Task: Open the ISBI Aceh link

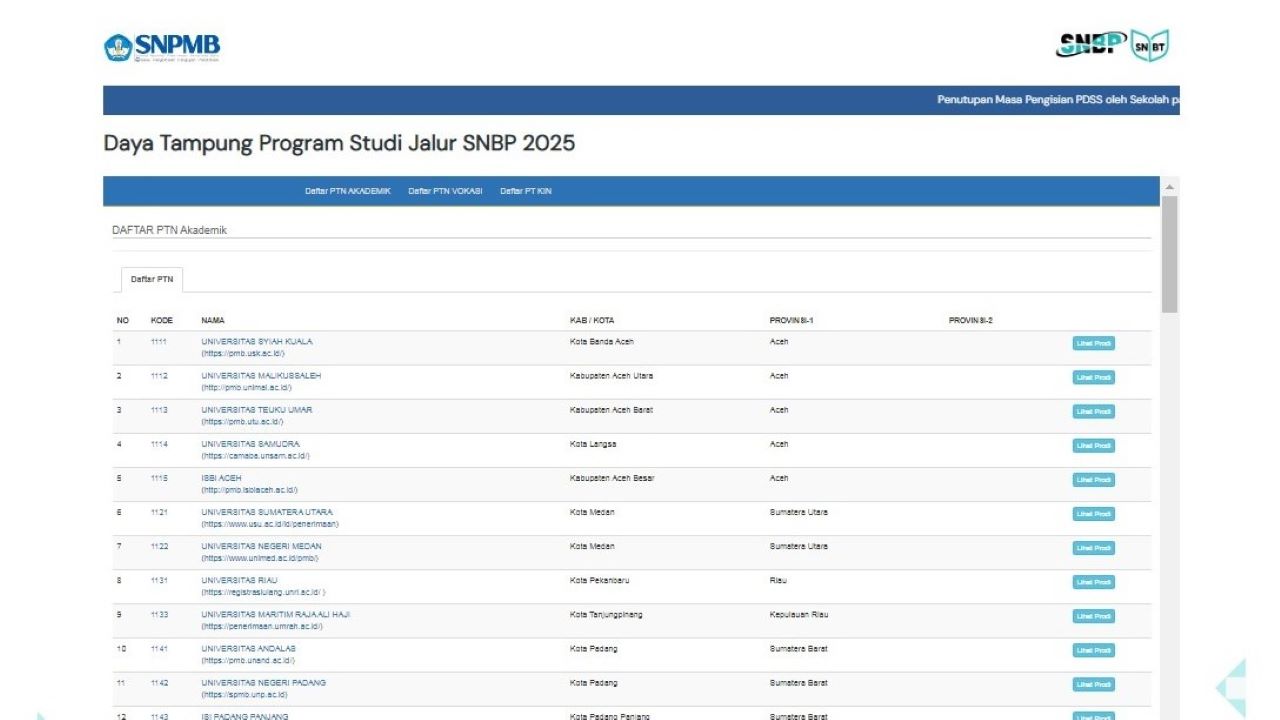Action: click(x=221, y=478)
